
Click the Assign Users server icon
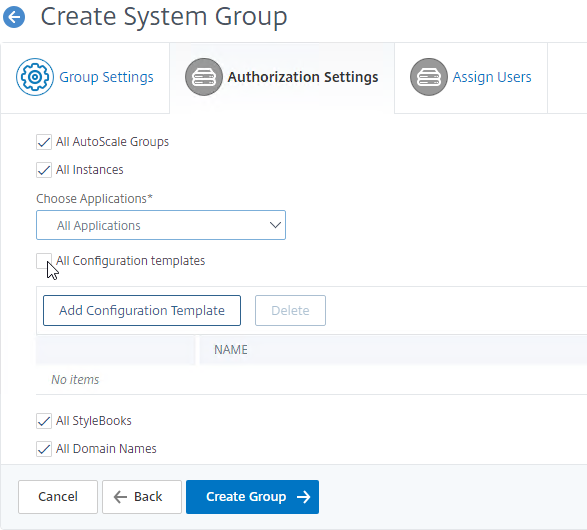[429, 77]
